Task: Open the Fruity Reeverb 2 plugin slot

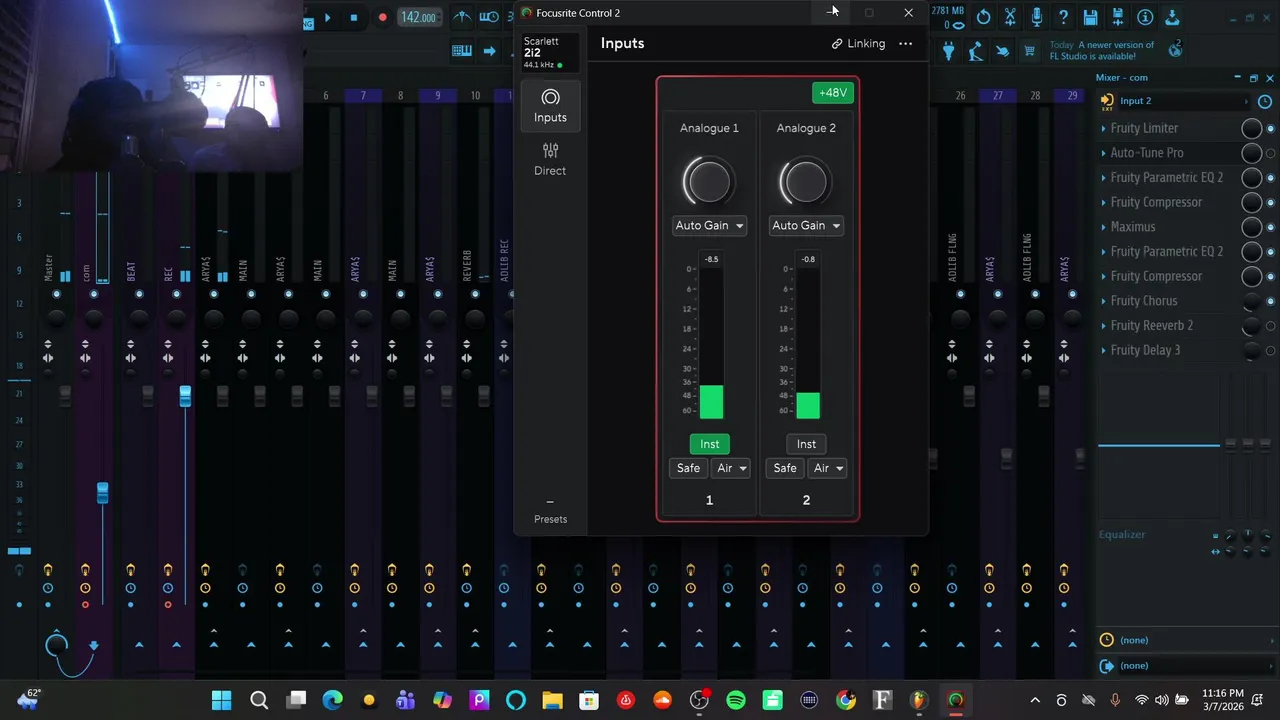Action: (1152, 326)
